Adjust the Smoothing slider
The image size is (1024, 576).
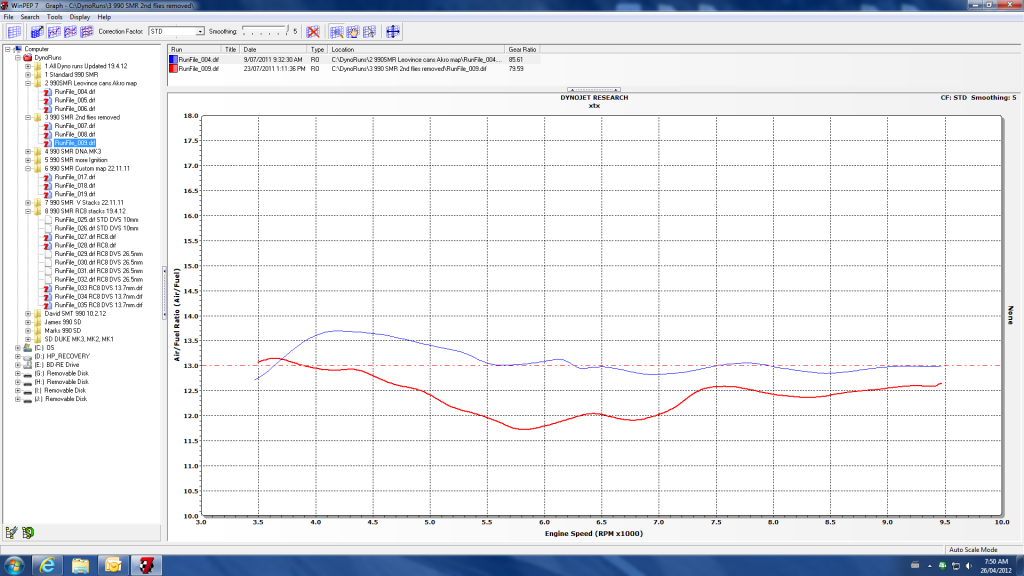tap(265, 31)
